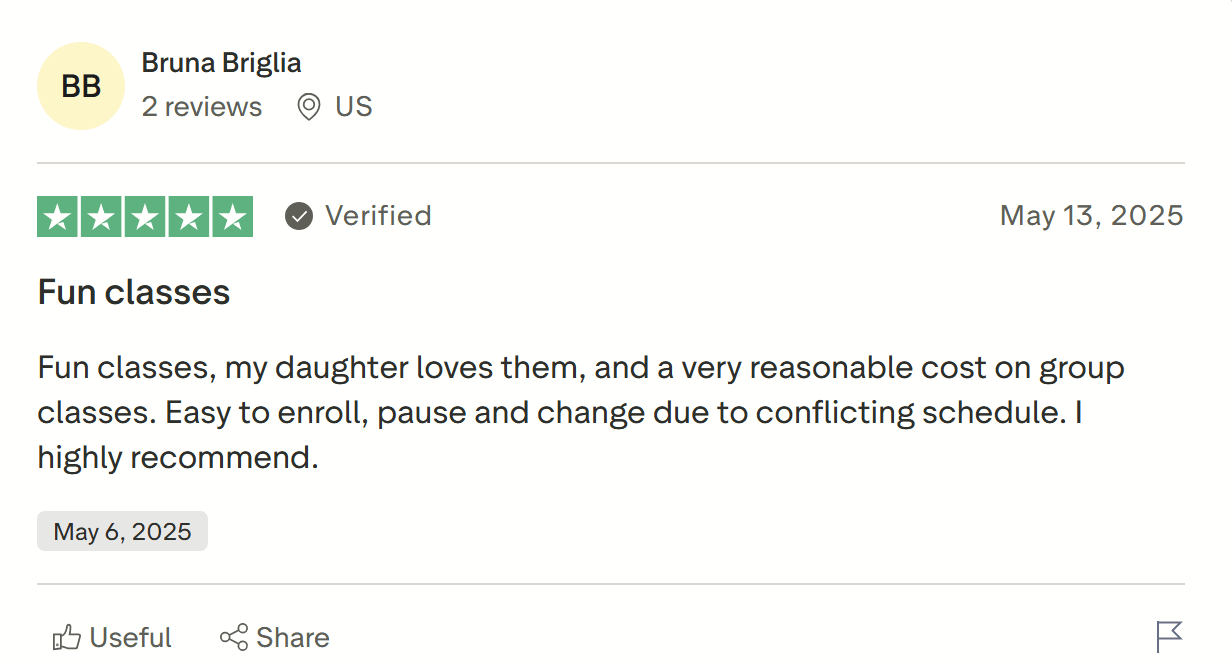
Task: Open Bruna Briglia's reviewer profile name
Action: point(221,63)
